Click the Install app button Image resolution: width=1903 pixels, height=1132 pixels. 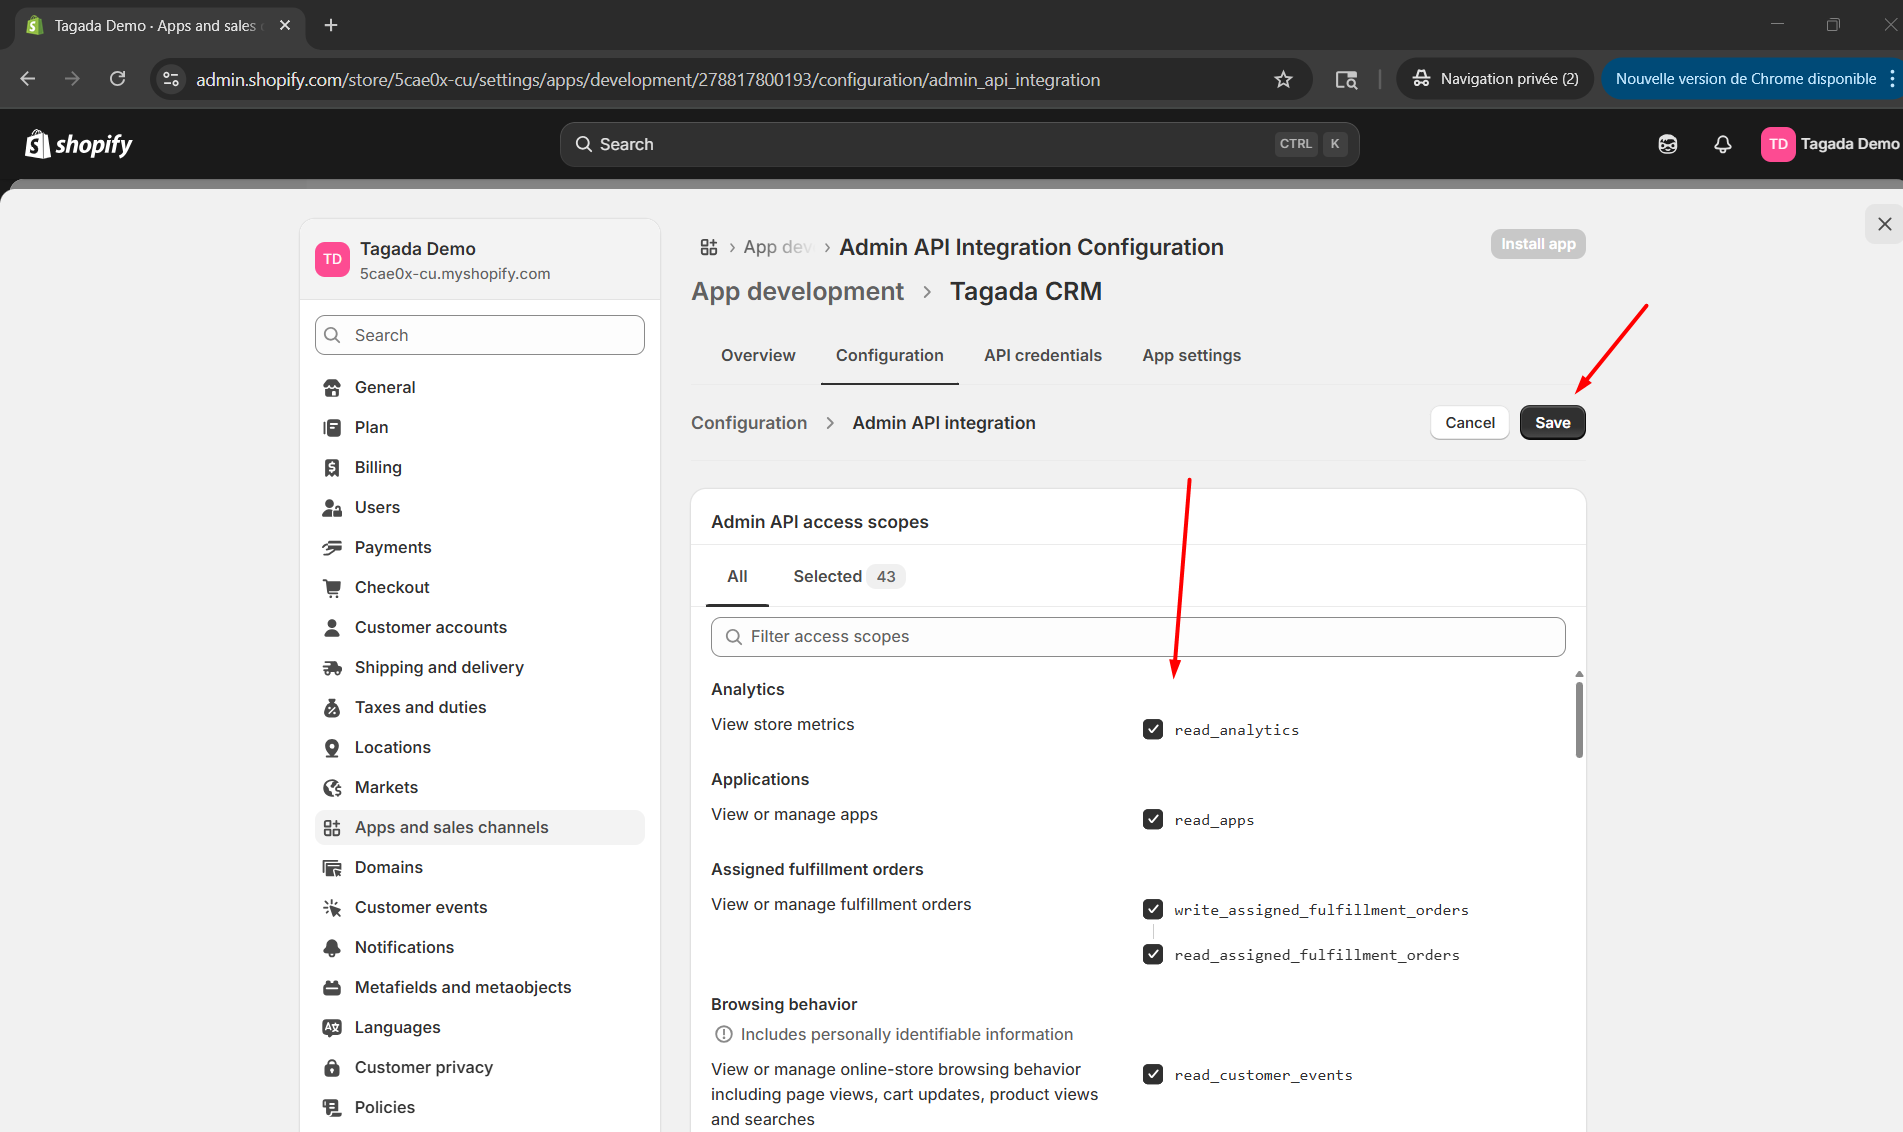(1538, 244)
